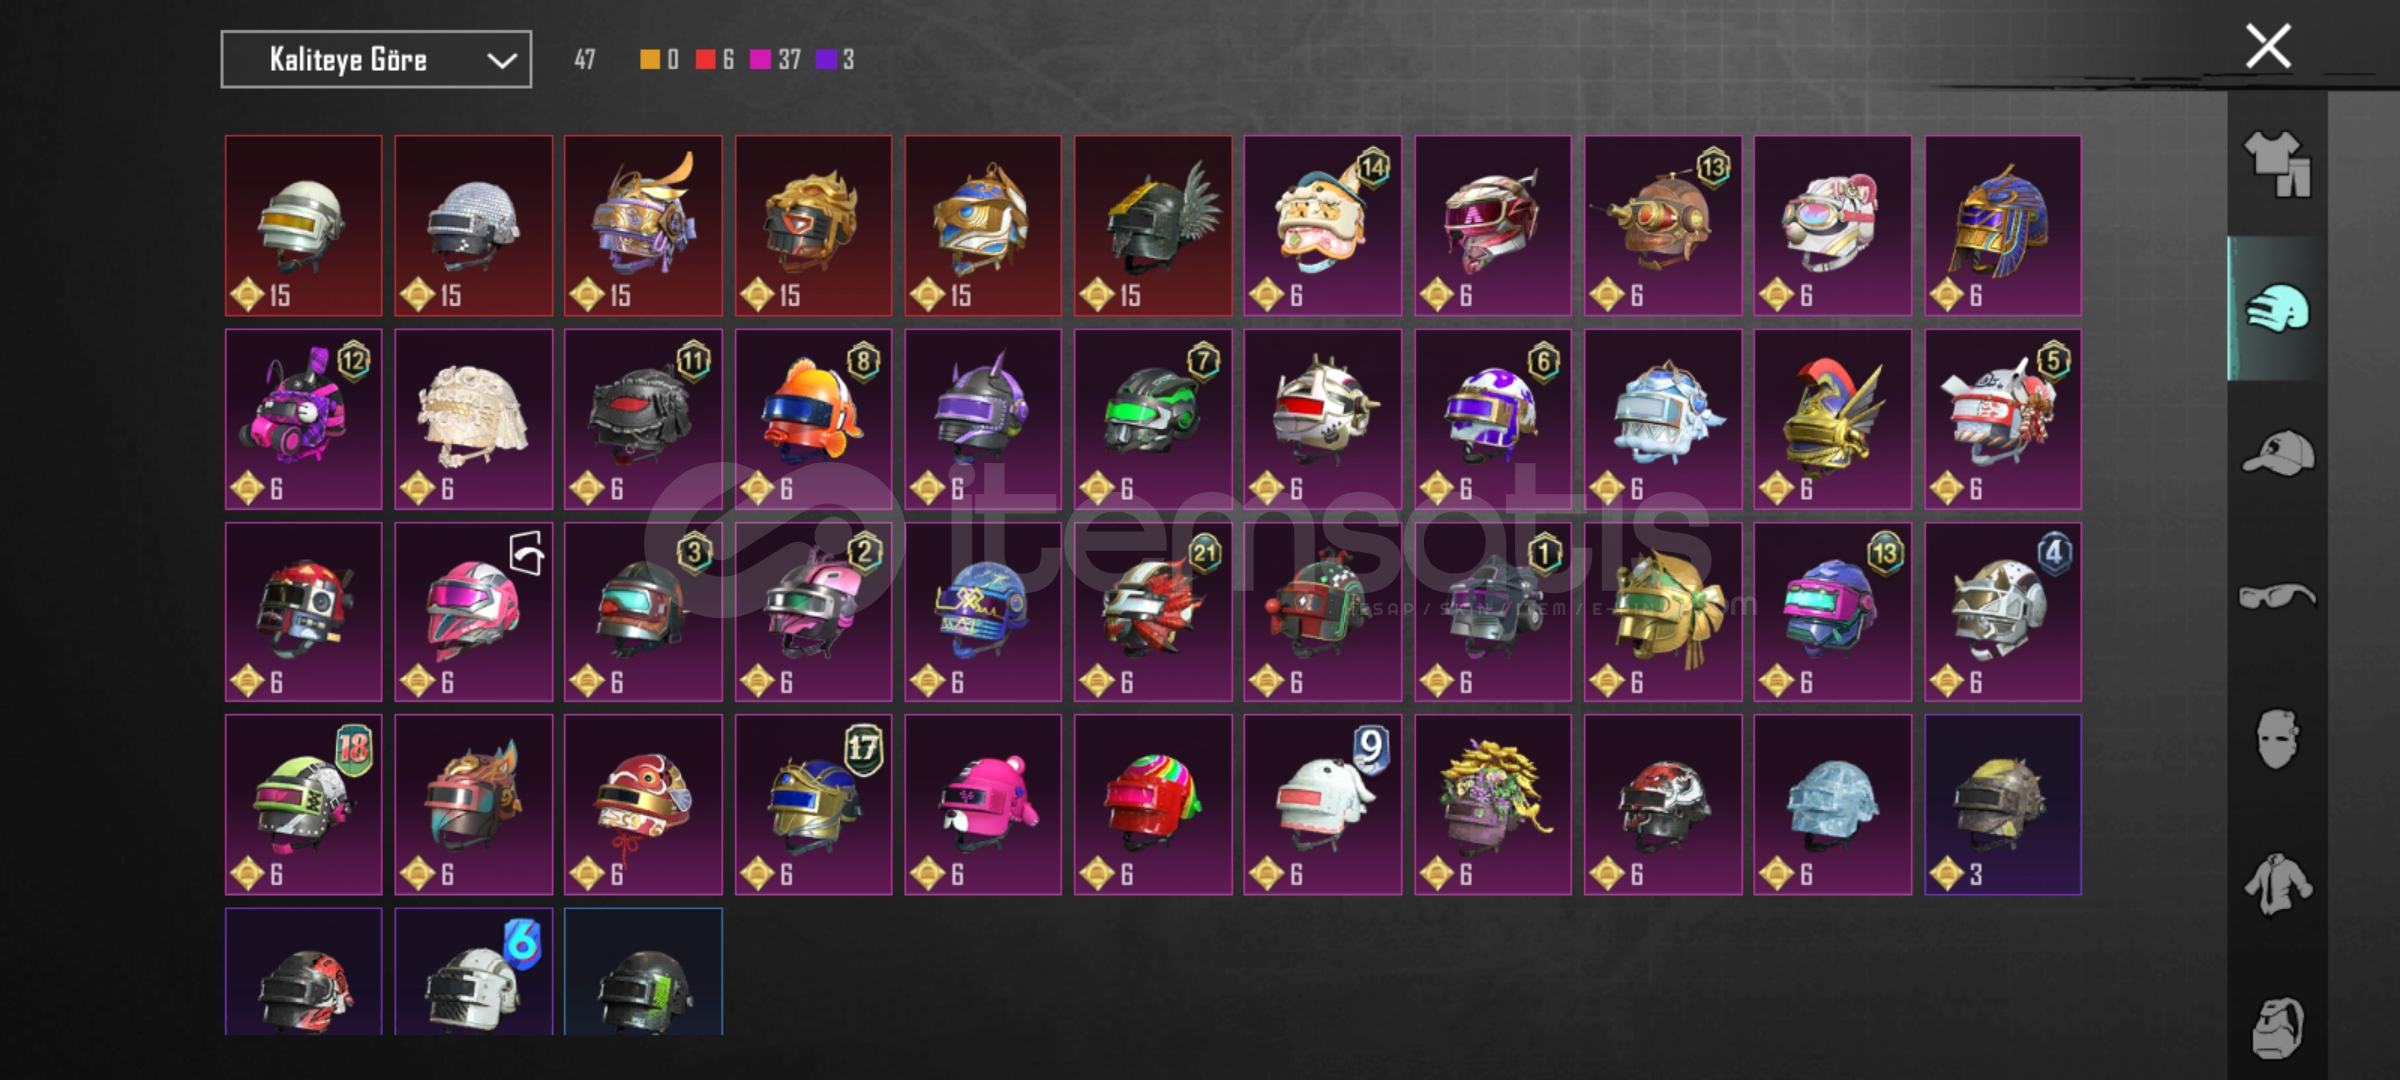
Task: Open the sunglasses category icon
Action: (2277, 597)
